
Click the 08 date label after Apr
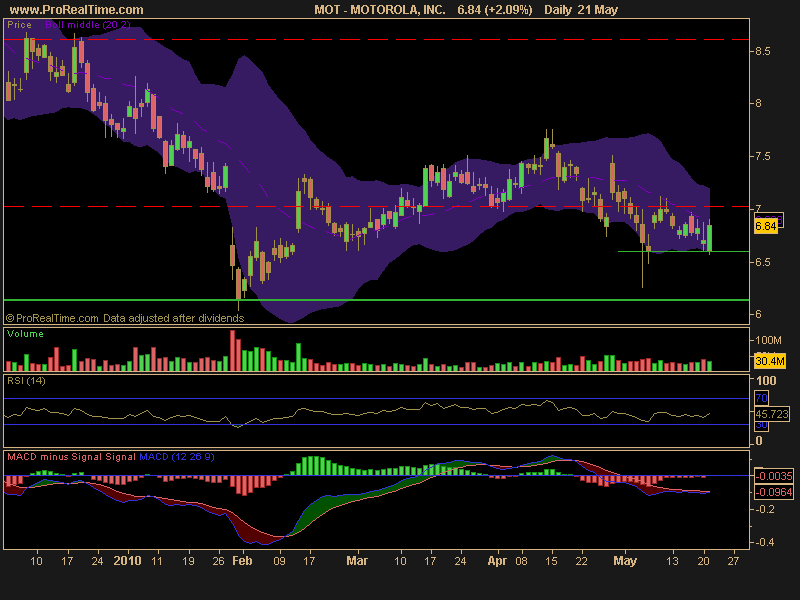521,561
